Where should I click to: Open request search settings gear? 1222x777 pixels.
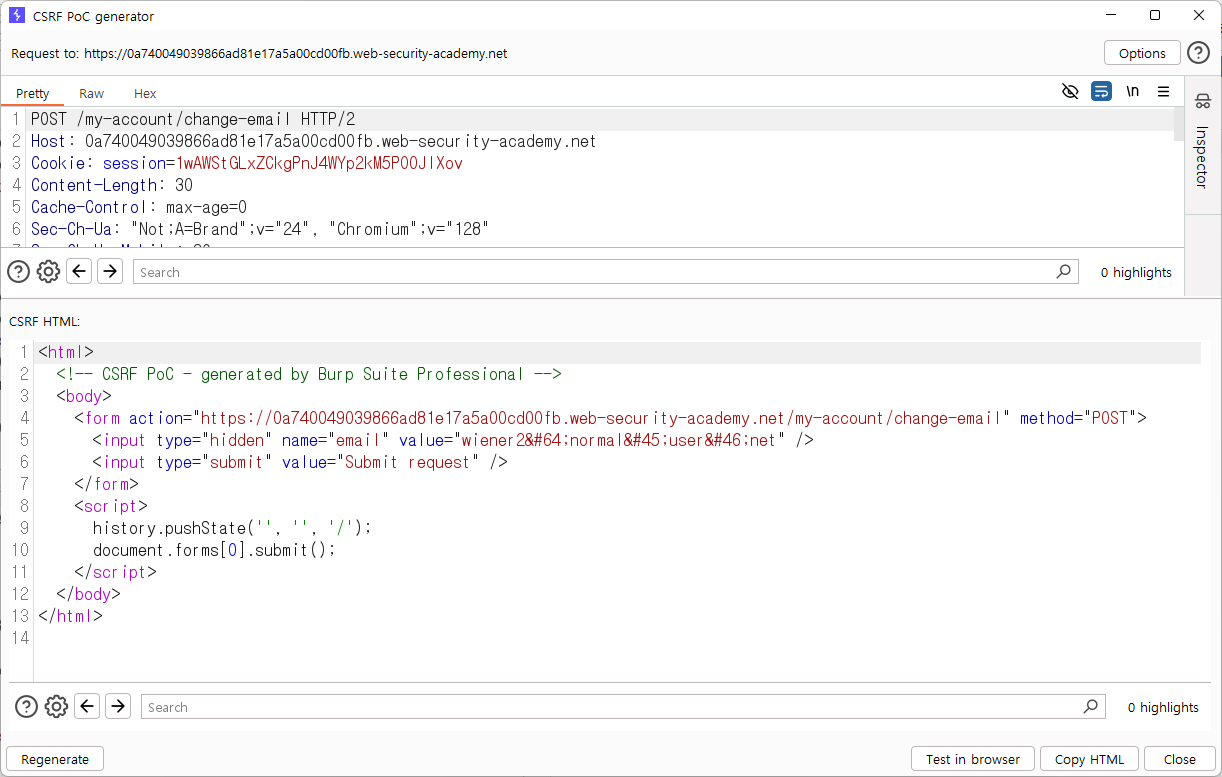pos(48,271)
